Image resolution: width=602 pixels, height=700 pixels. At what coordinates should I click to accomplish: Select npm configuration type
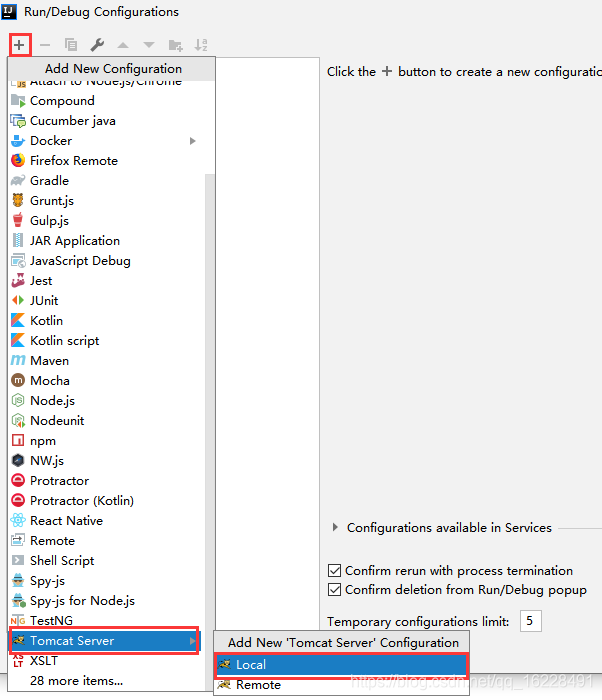pos(107,441)
